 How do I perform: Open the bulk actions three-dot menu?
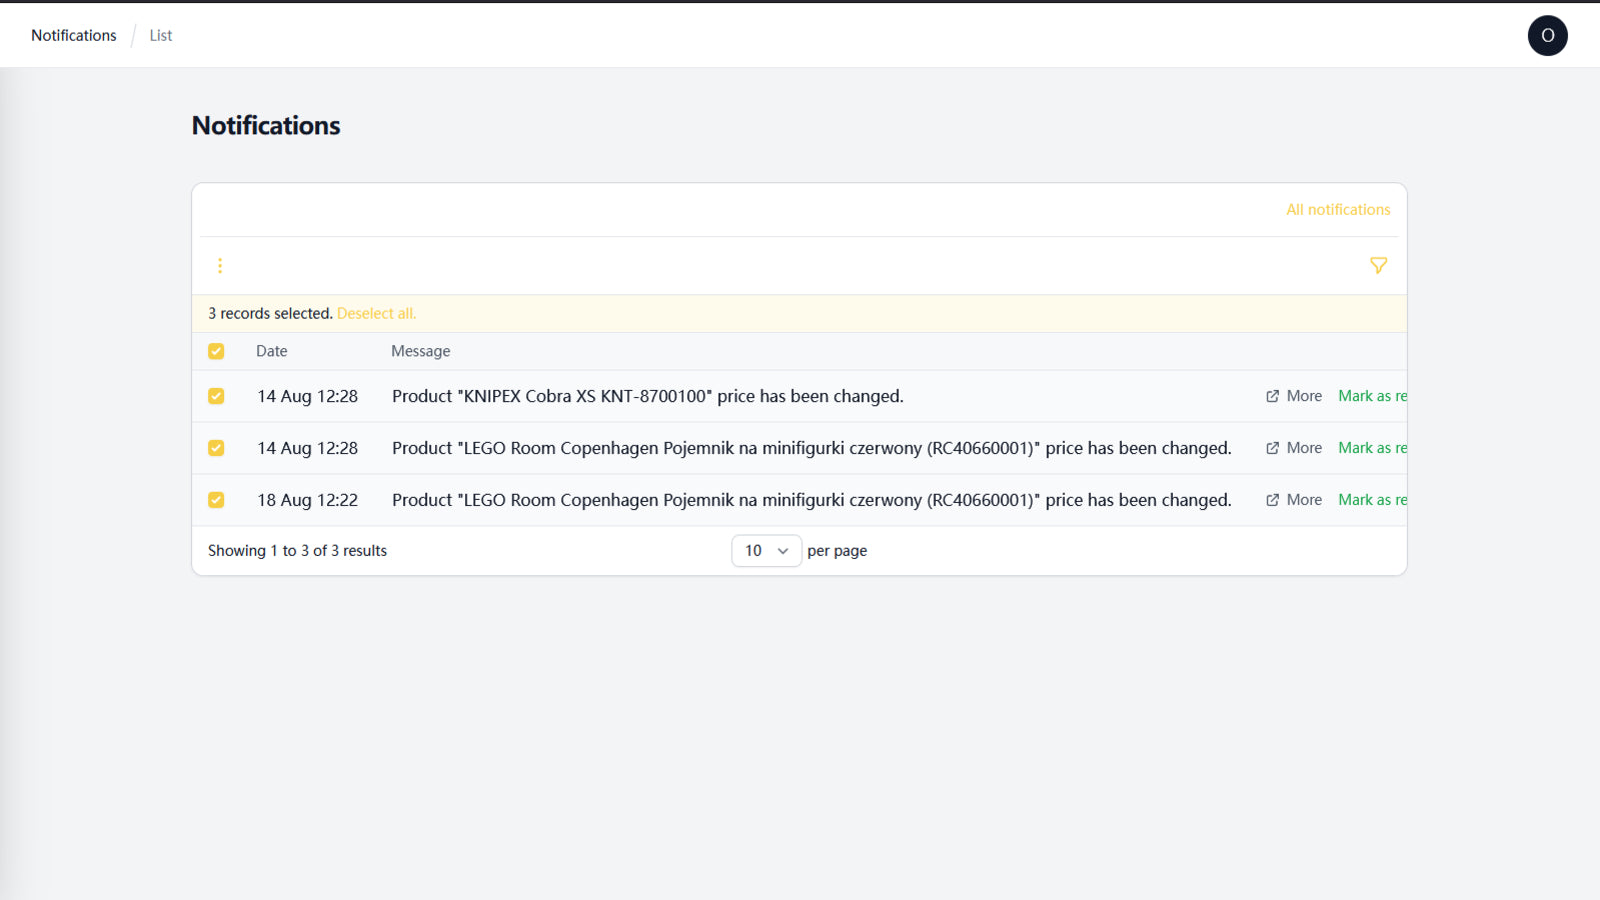click(220, 266)
